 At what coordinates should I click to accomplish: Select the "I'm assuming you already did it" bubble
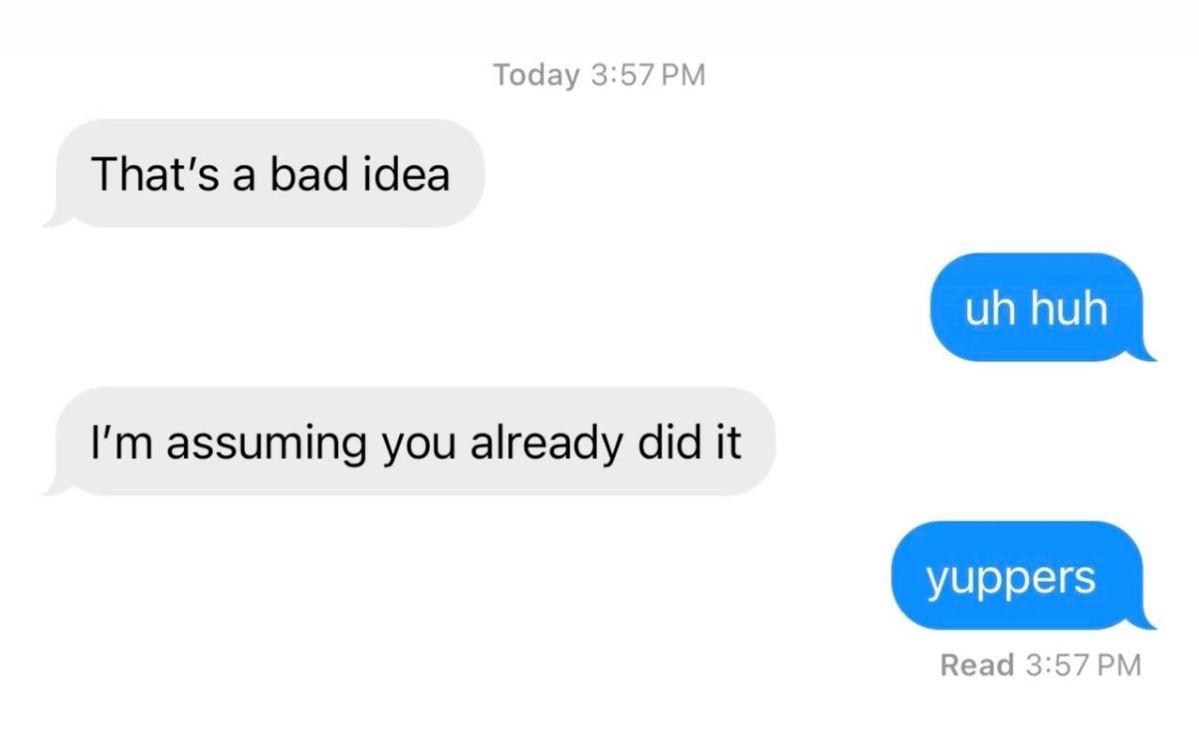pos(410,441)
